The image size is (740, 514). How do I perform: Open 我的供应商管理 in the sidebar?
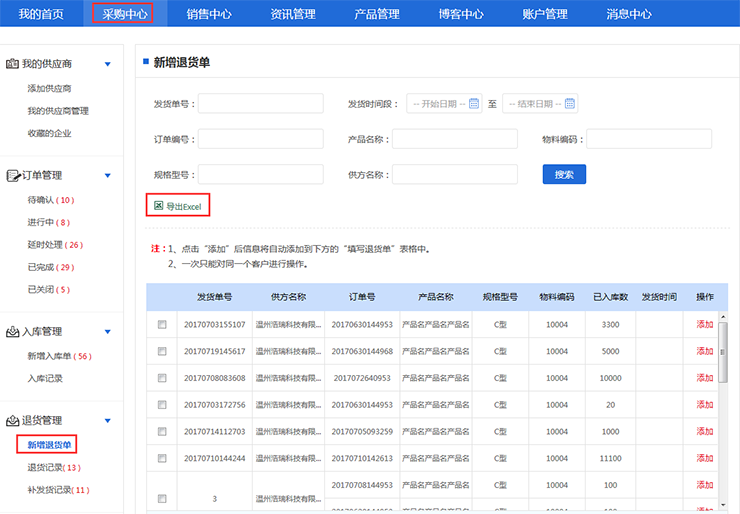[x=58, y=111]
